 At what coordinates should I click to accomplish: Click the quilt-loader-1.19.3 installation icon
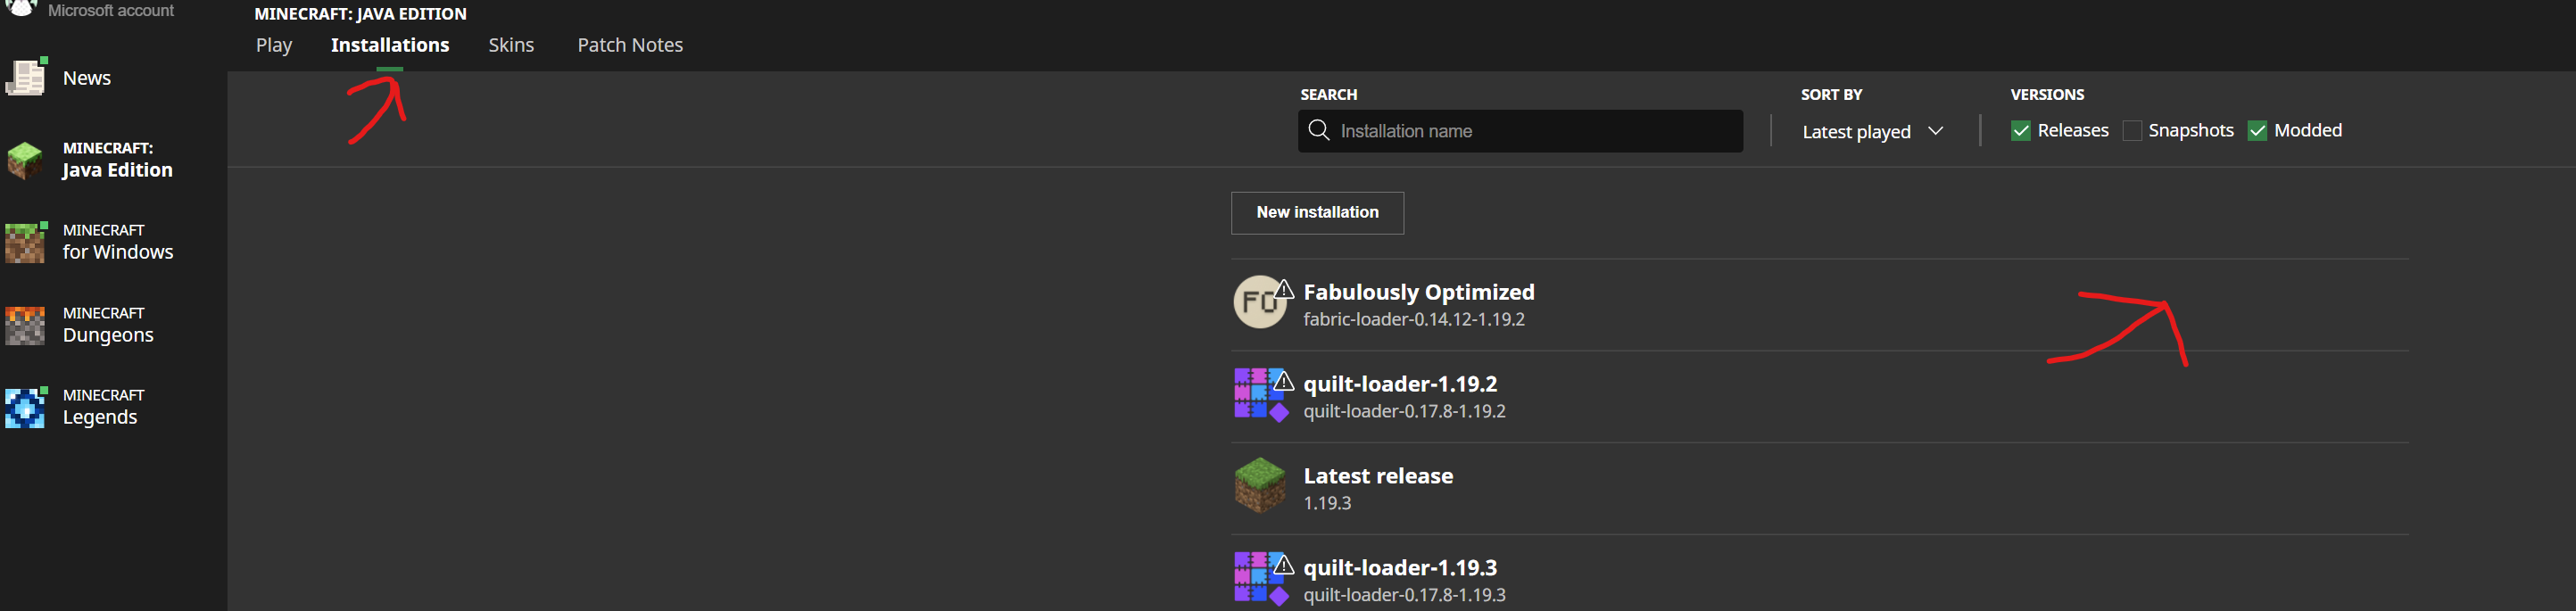pos(1259,578)
